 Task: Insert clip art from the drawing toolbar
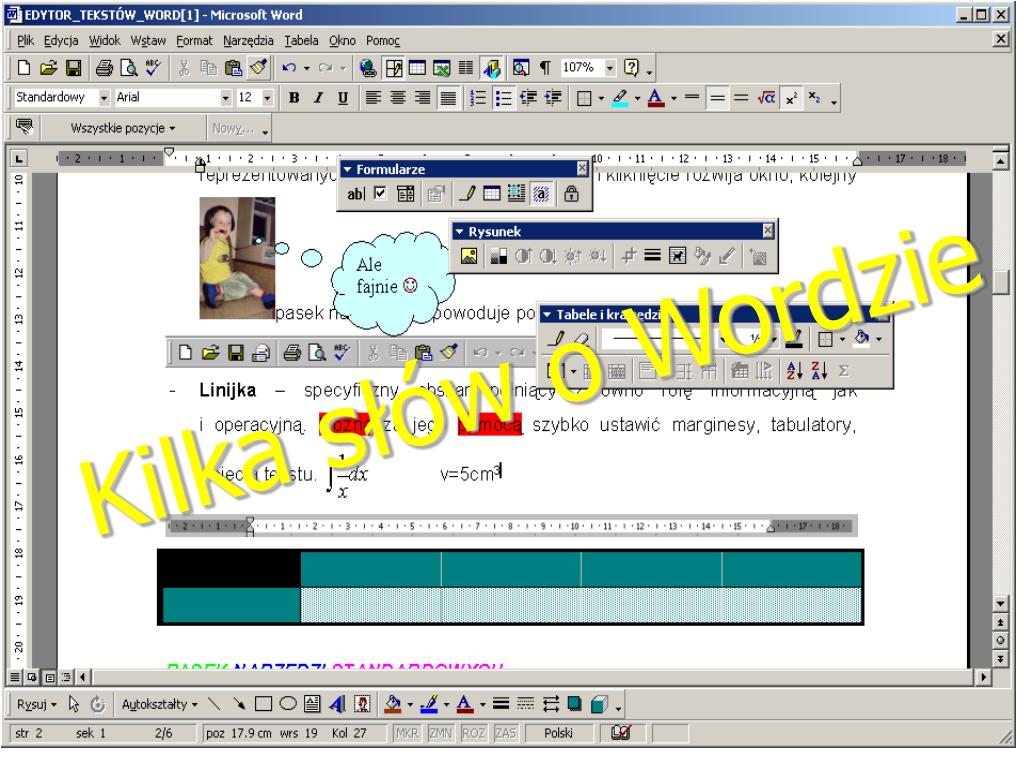point(362,704)
